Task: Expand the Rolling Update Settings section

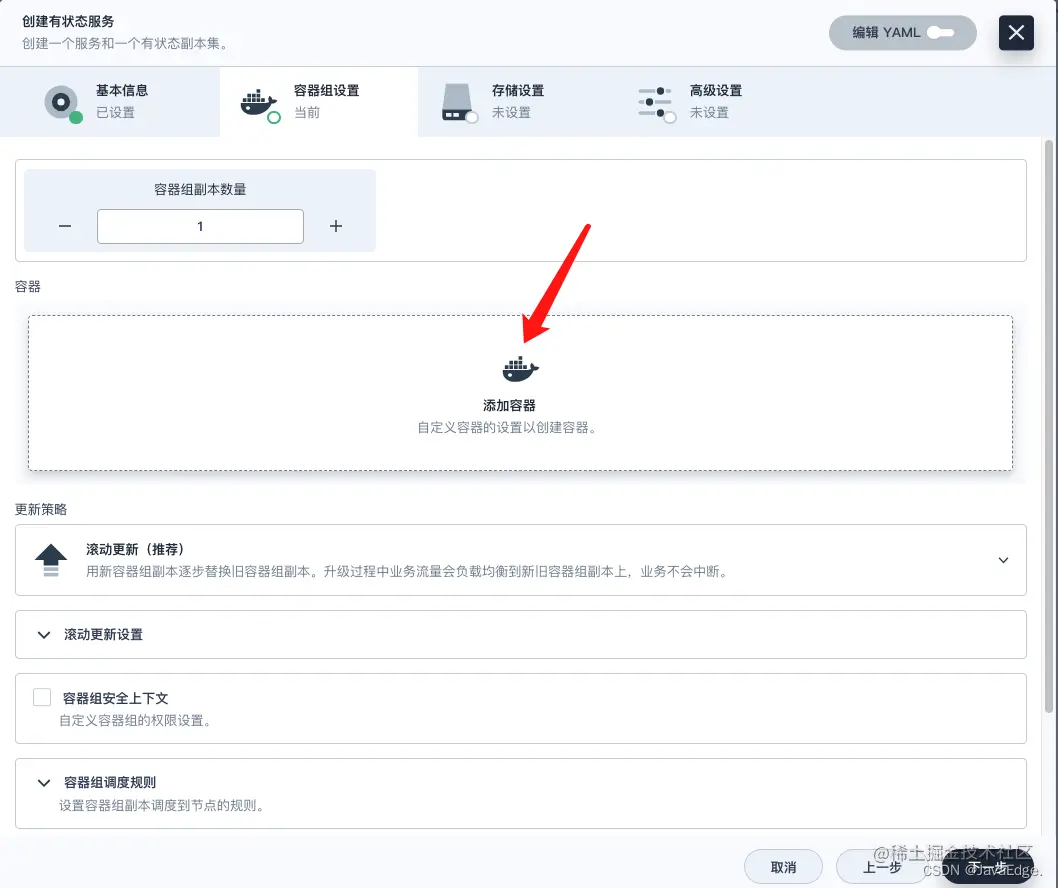Action: pyautogui.click(x=521, y=634)
